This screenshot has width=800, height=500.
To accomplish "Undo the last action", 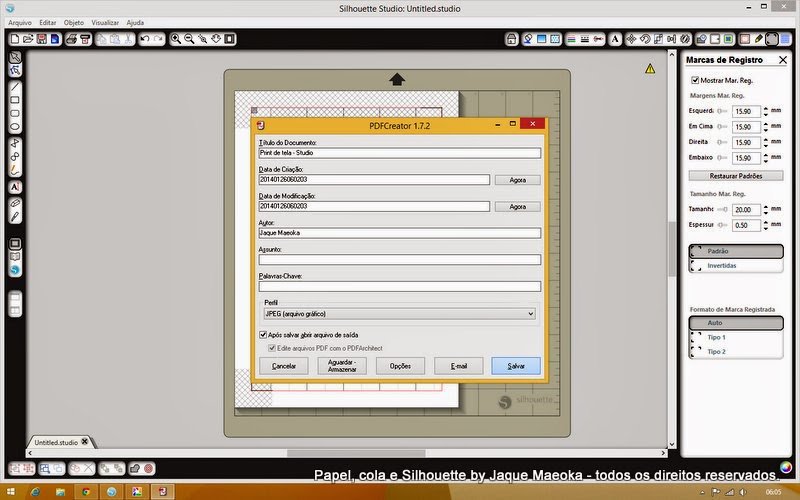I will pos(145,39).
